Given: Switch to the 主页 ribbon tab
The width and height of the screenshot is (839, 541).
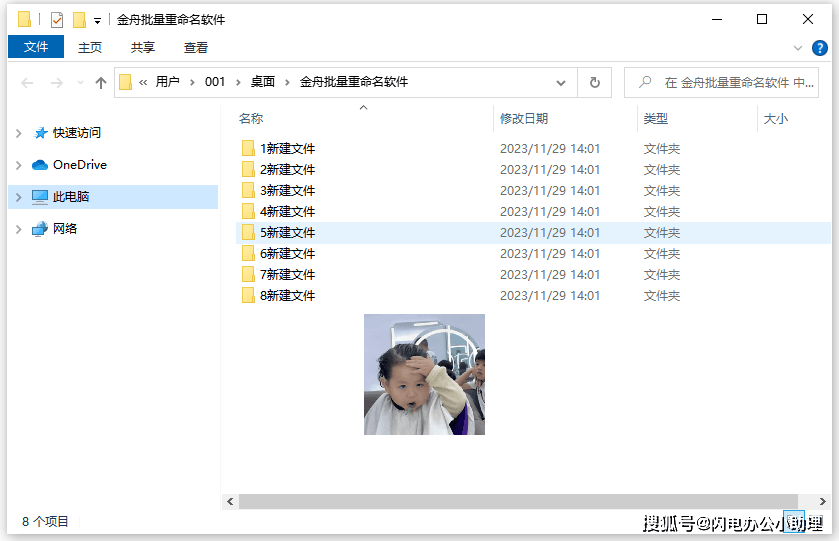Looking at the screenshot, I should tap(89, 48).
